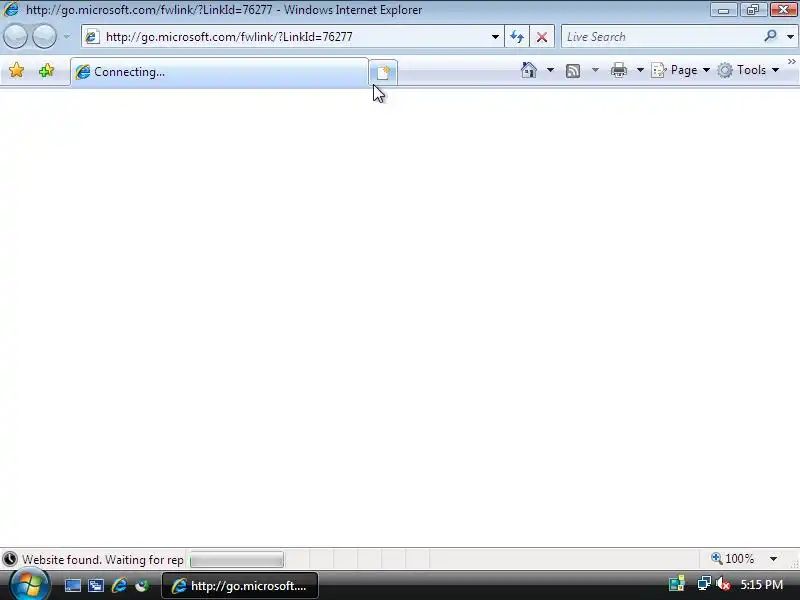Minimize the Internet Explorer window

723,10
